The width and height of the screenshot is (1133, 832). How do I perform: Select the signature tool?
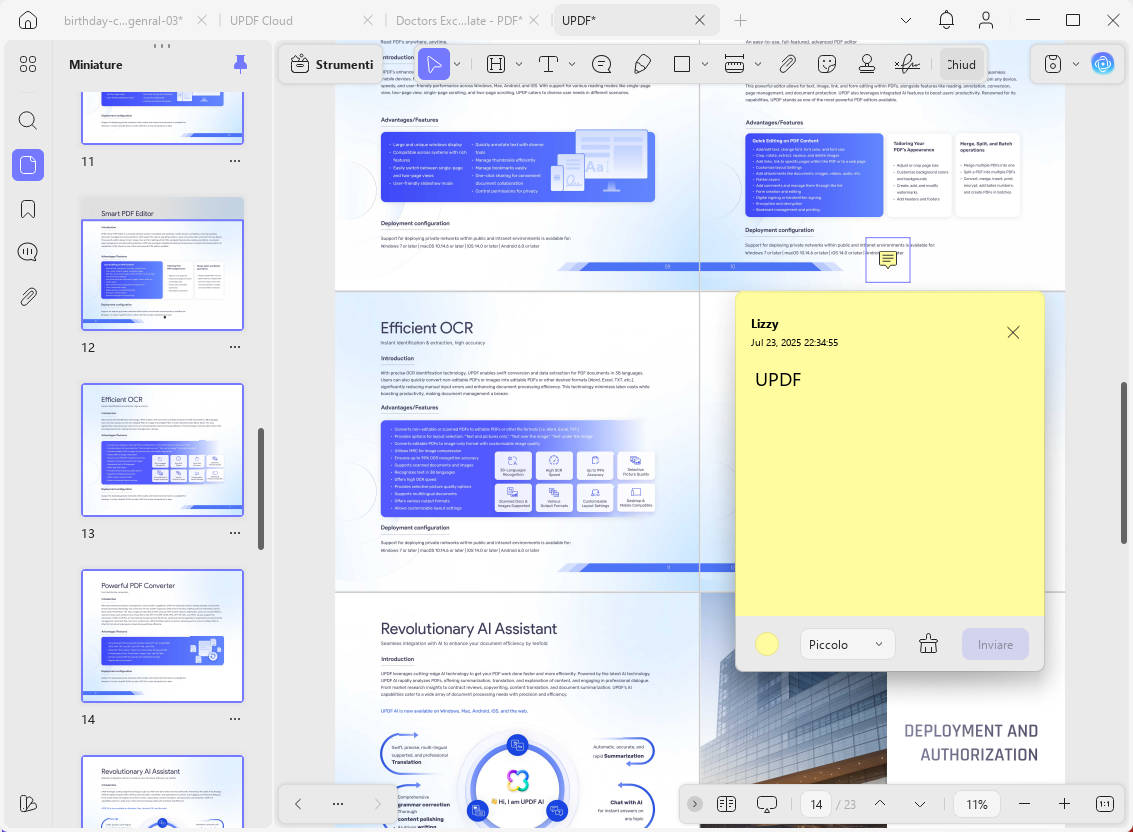[x=907, y=64]
